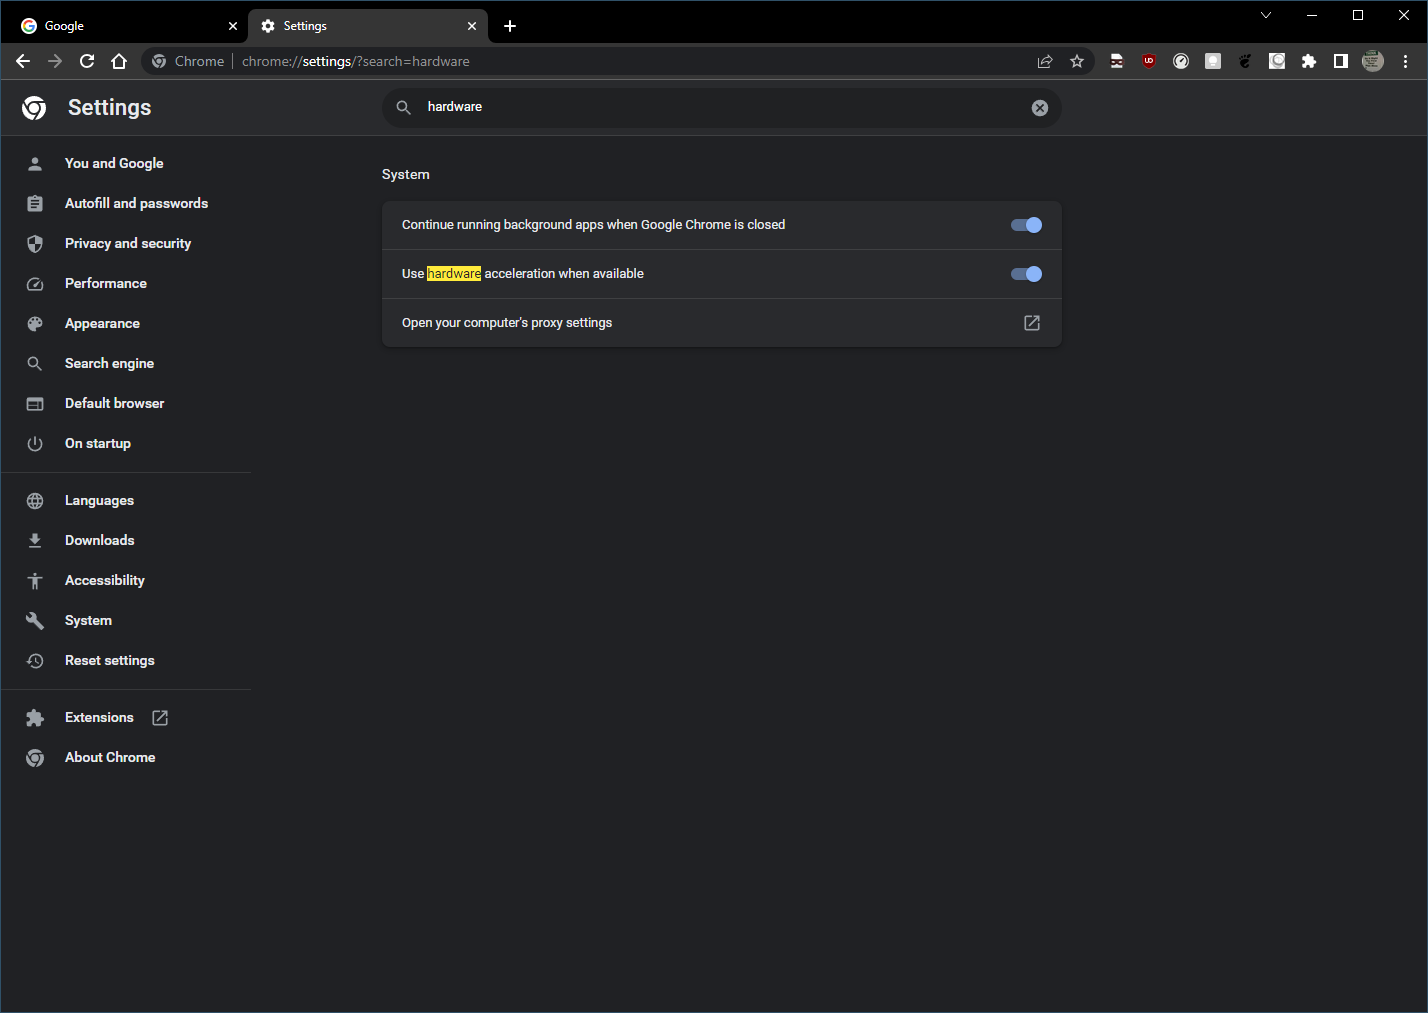The height and width of the screenshot is (1013, 1428).
Task: Toggle the browser side panel icon
Action: pyautogui.click(x=1341, y=61)
